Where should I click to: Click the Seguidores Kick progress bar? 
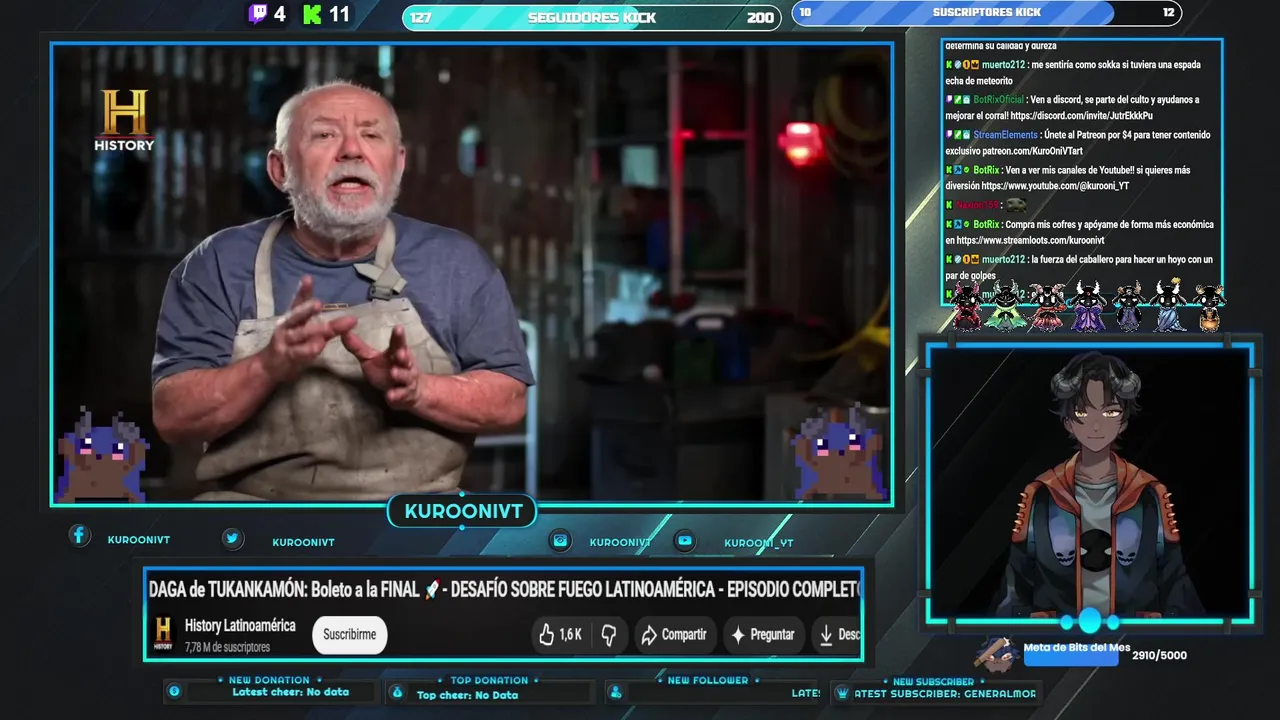point(591,18)
